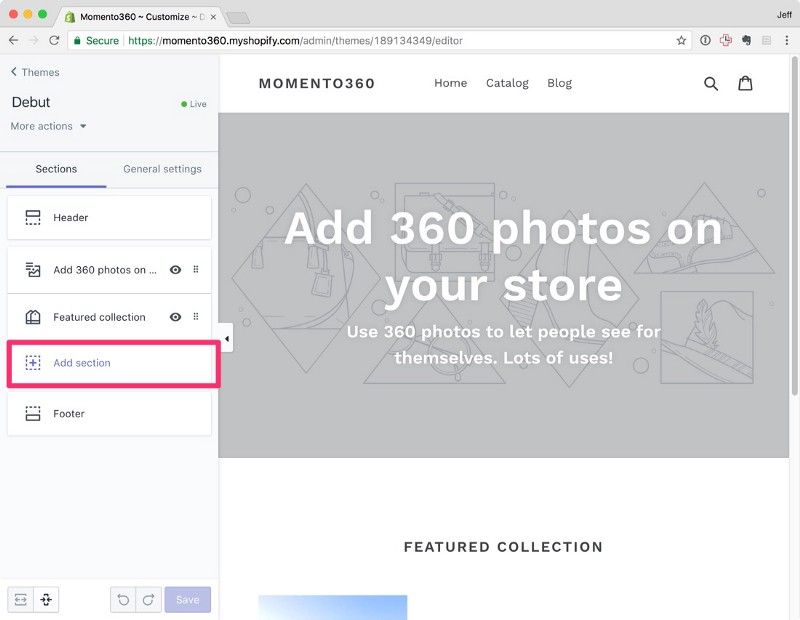Viewport: 800px width, 620px height.
Task: Hide the Featured collection section
Action: 175,317
